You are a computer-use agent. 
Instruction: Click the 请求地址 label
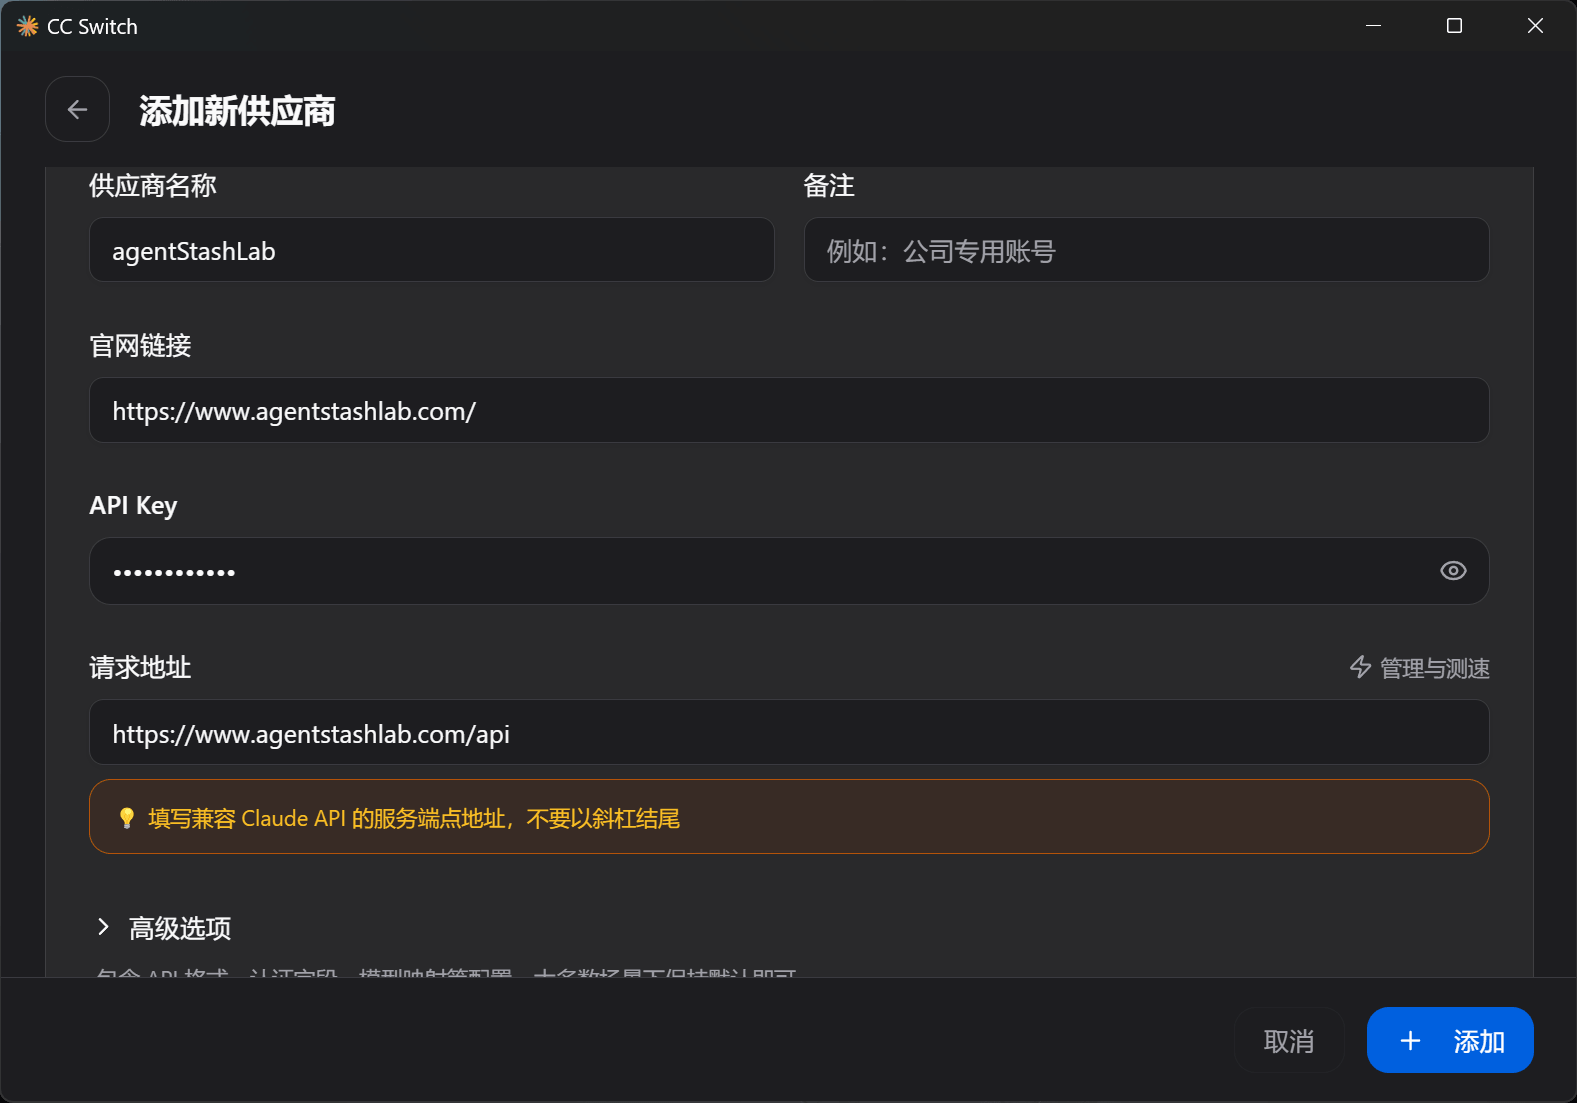[x=140, y=668]
